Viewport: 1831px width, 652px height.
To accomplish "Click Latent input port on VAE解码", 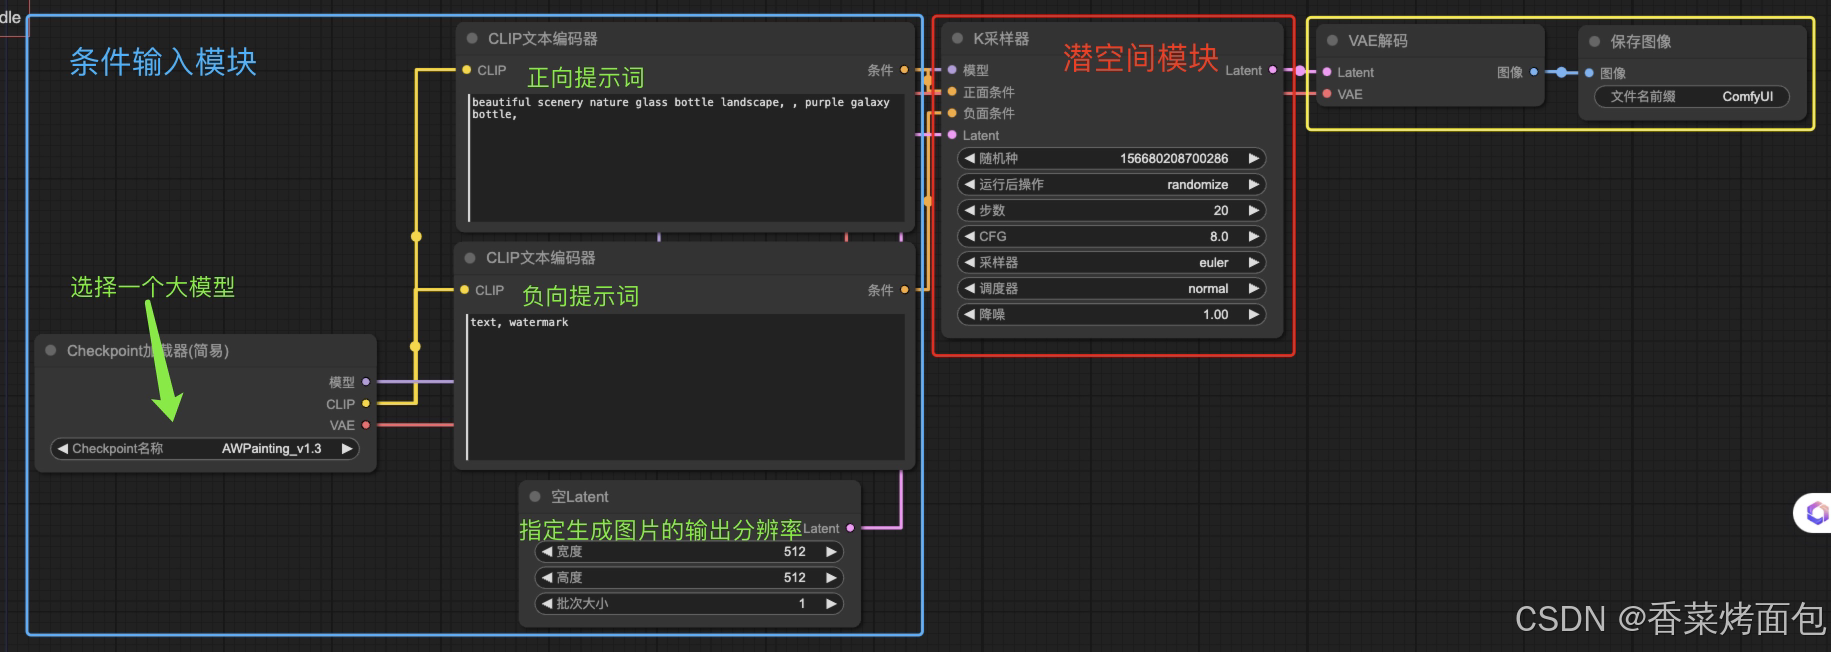I will click(x=1327, y=72).
